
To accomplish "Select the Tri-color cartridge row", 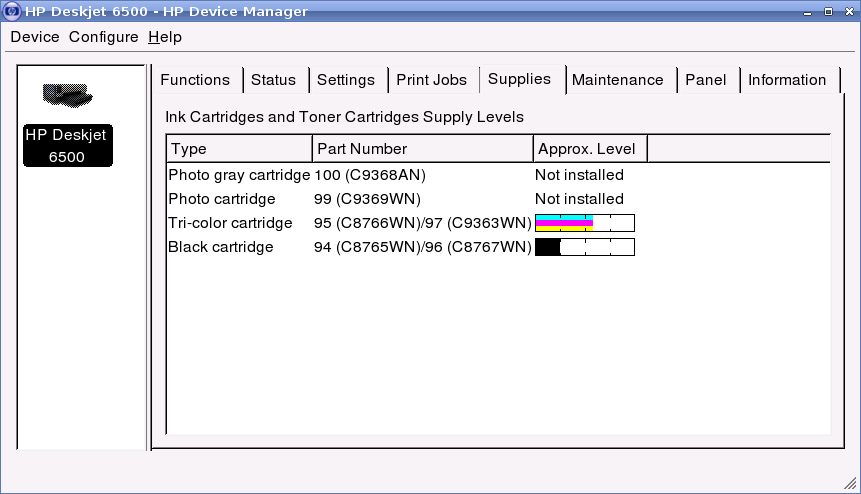I will 499,223.
